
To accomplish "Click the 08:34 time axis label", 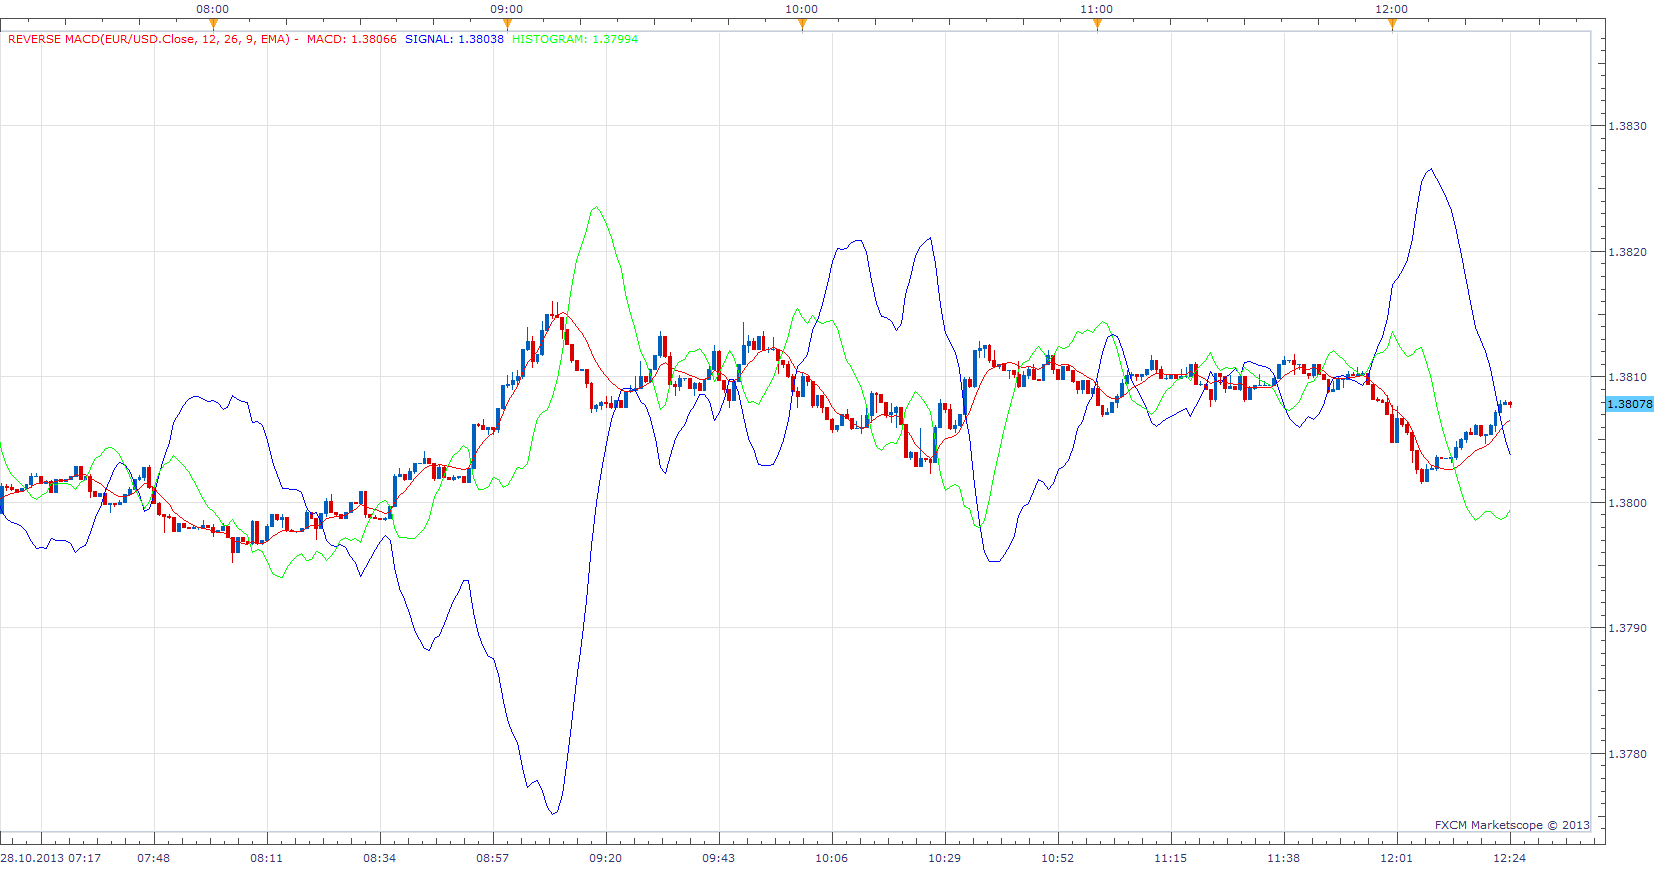I will [x=380, y=858].
